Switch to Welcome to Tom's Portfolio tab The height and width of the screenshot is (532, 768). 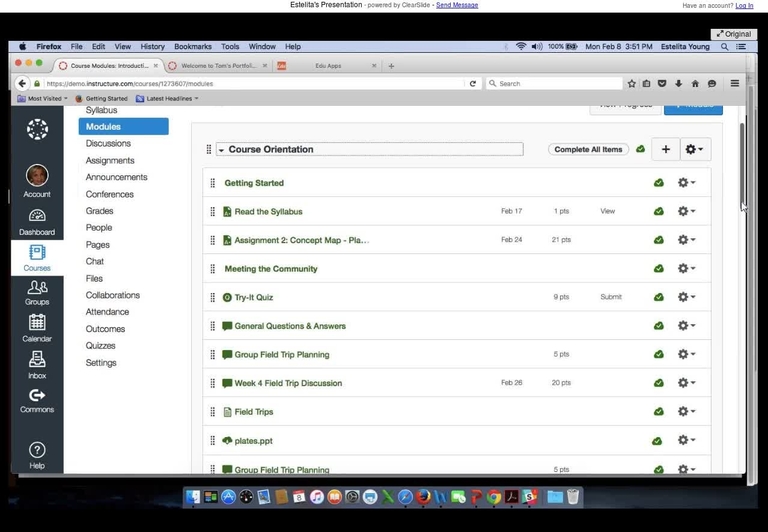click(218, 66)
